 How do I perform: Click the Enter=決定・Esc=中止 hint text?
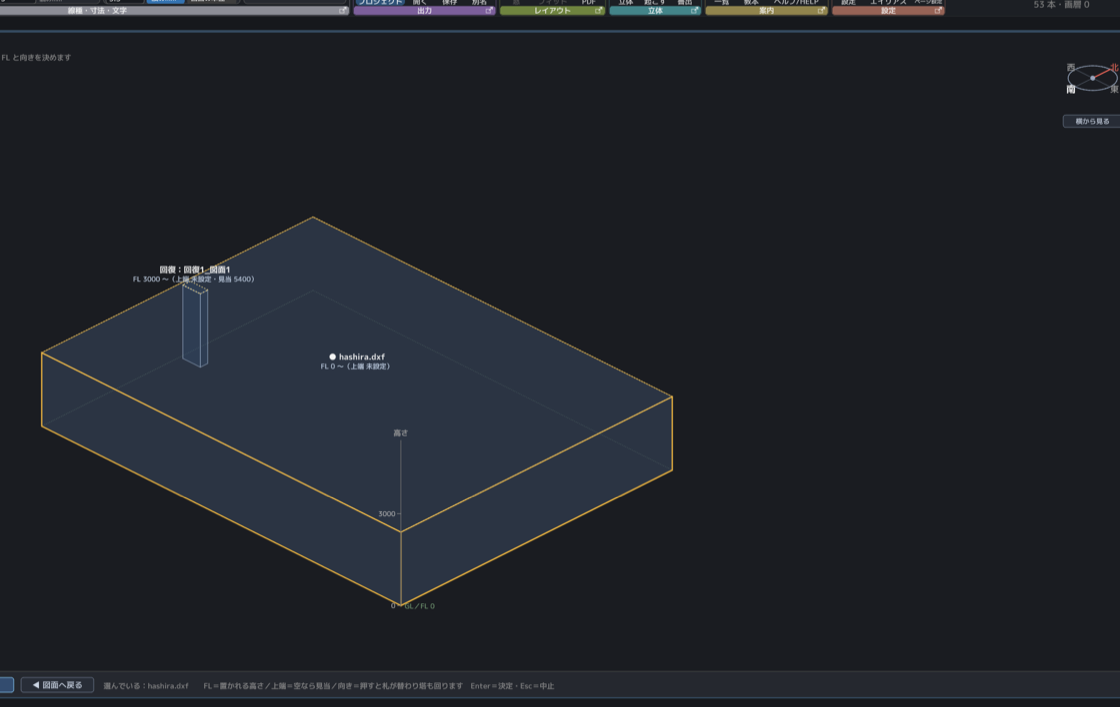pyautogui.click(x=512, y=686)
